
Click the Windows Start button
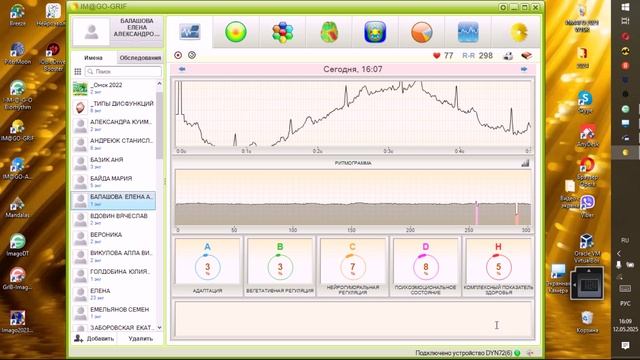tap(625, 7)
